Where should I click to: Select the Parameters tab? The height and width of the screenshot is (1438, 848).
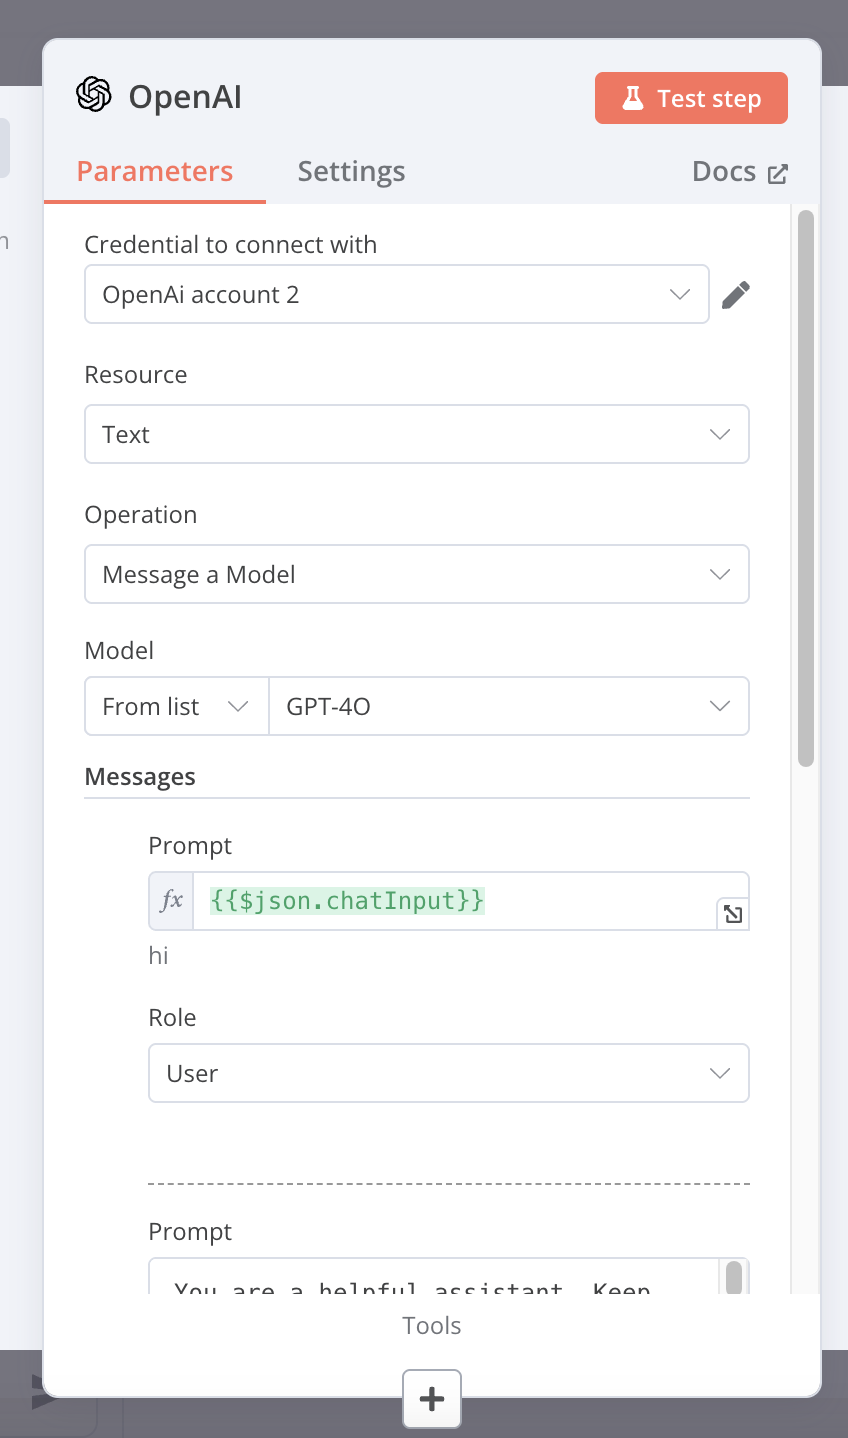(155, 172)
